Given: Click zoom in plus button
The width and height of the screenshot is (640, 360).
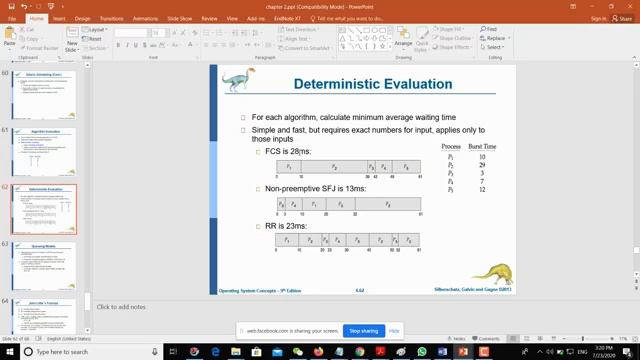Looking at the screenshot, I should (612, 339).
